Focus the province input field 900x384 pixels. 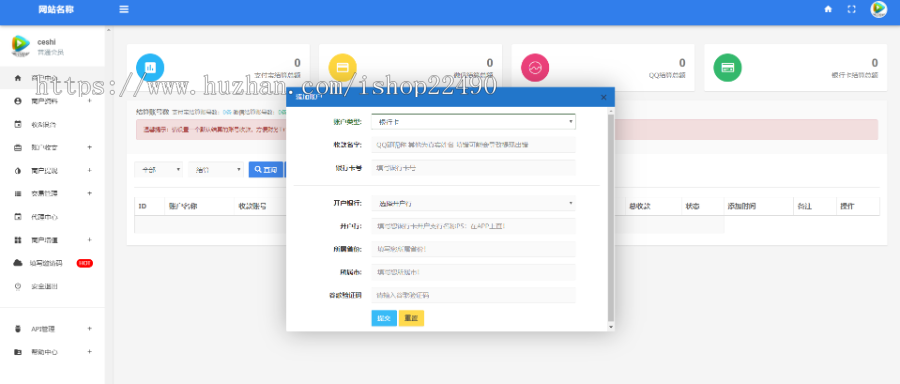point(474,249)
